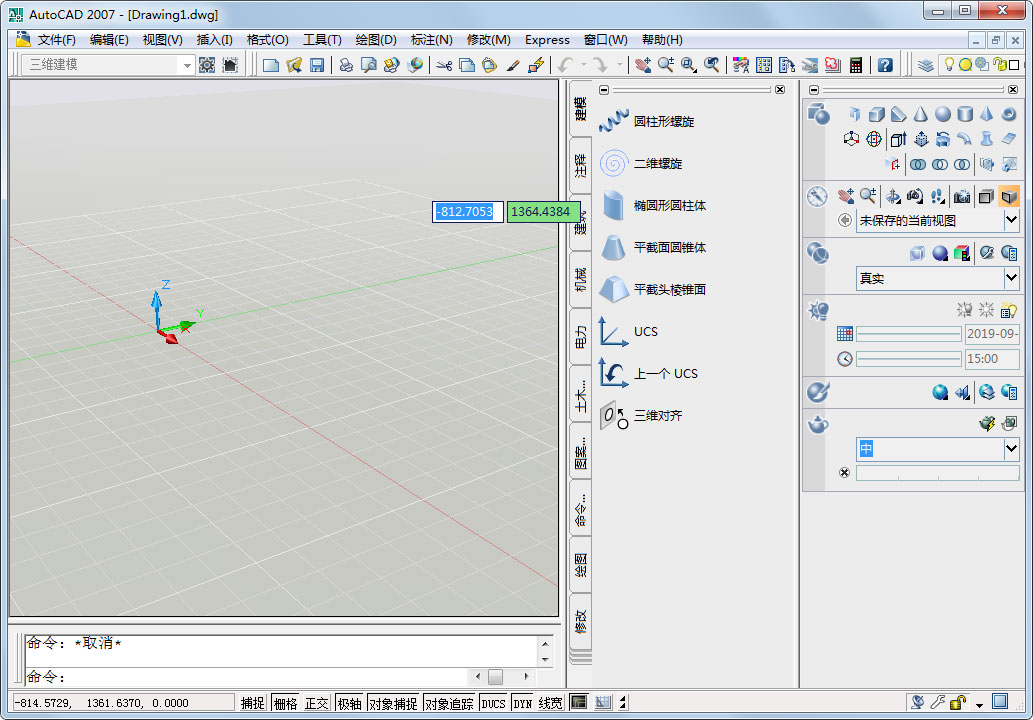
Task: Toggle 捕捉 snap mode in status bar
Action: [253, 703]
